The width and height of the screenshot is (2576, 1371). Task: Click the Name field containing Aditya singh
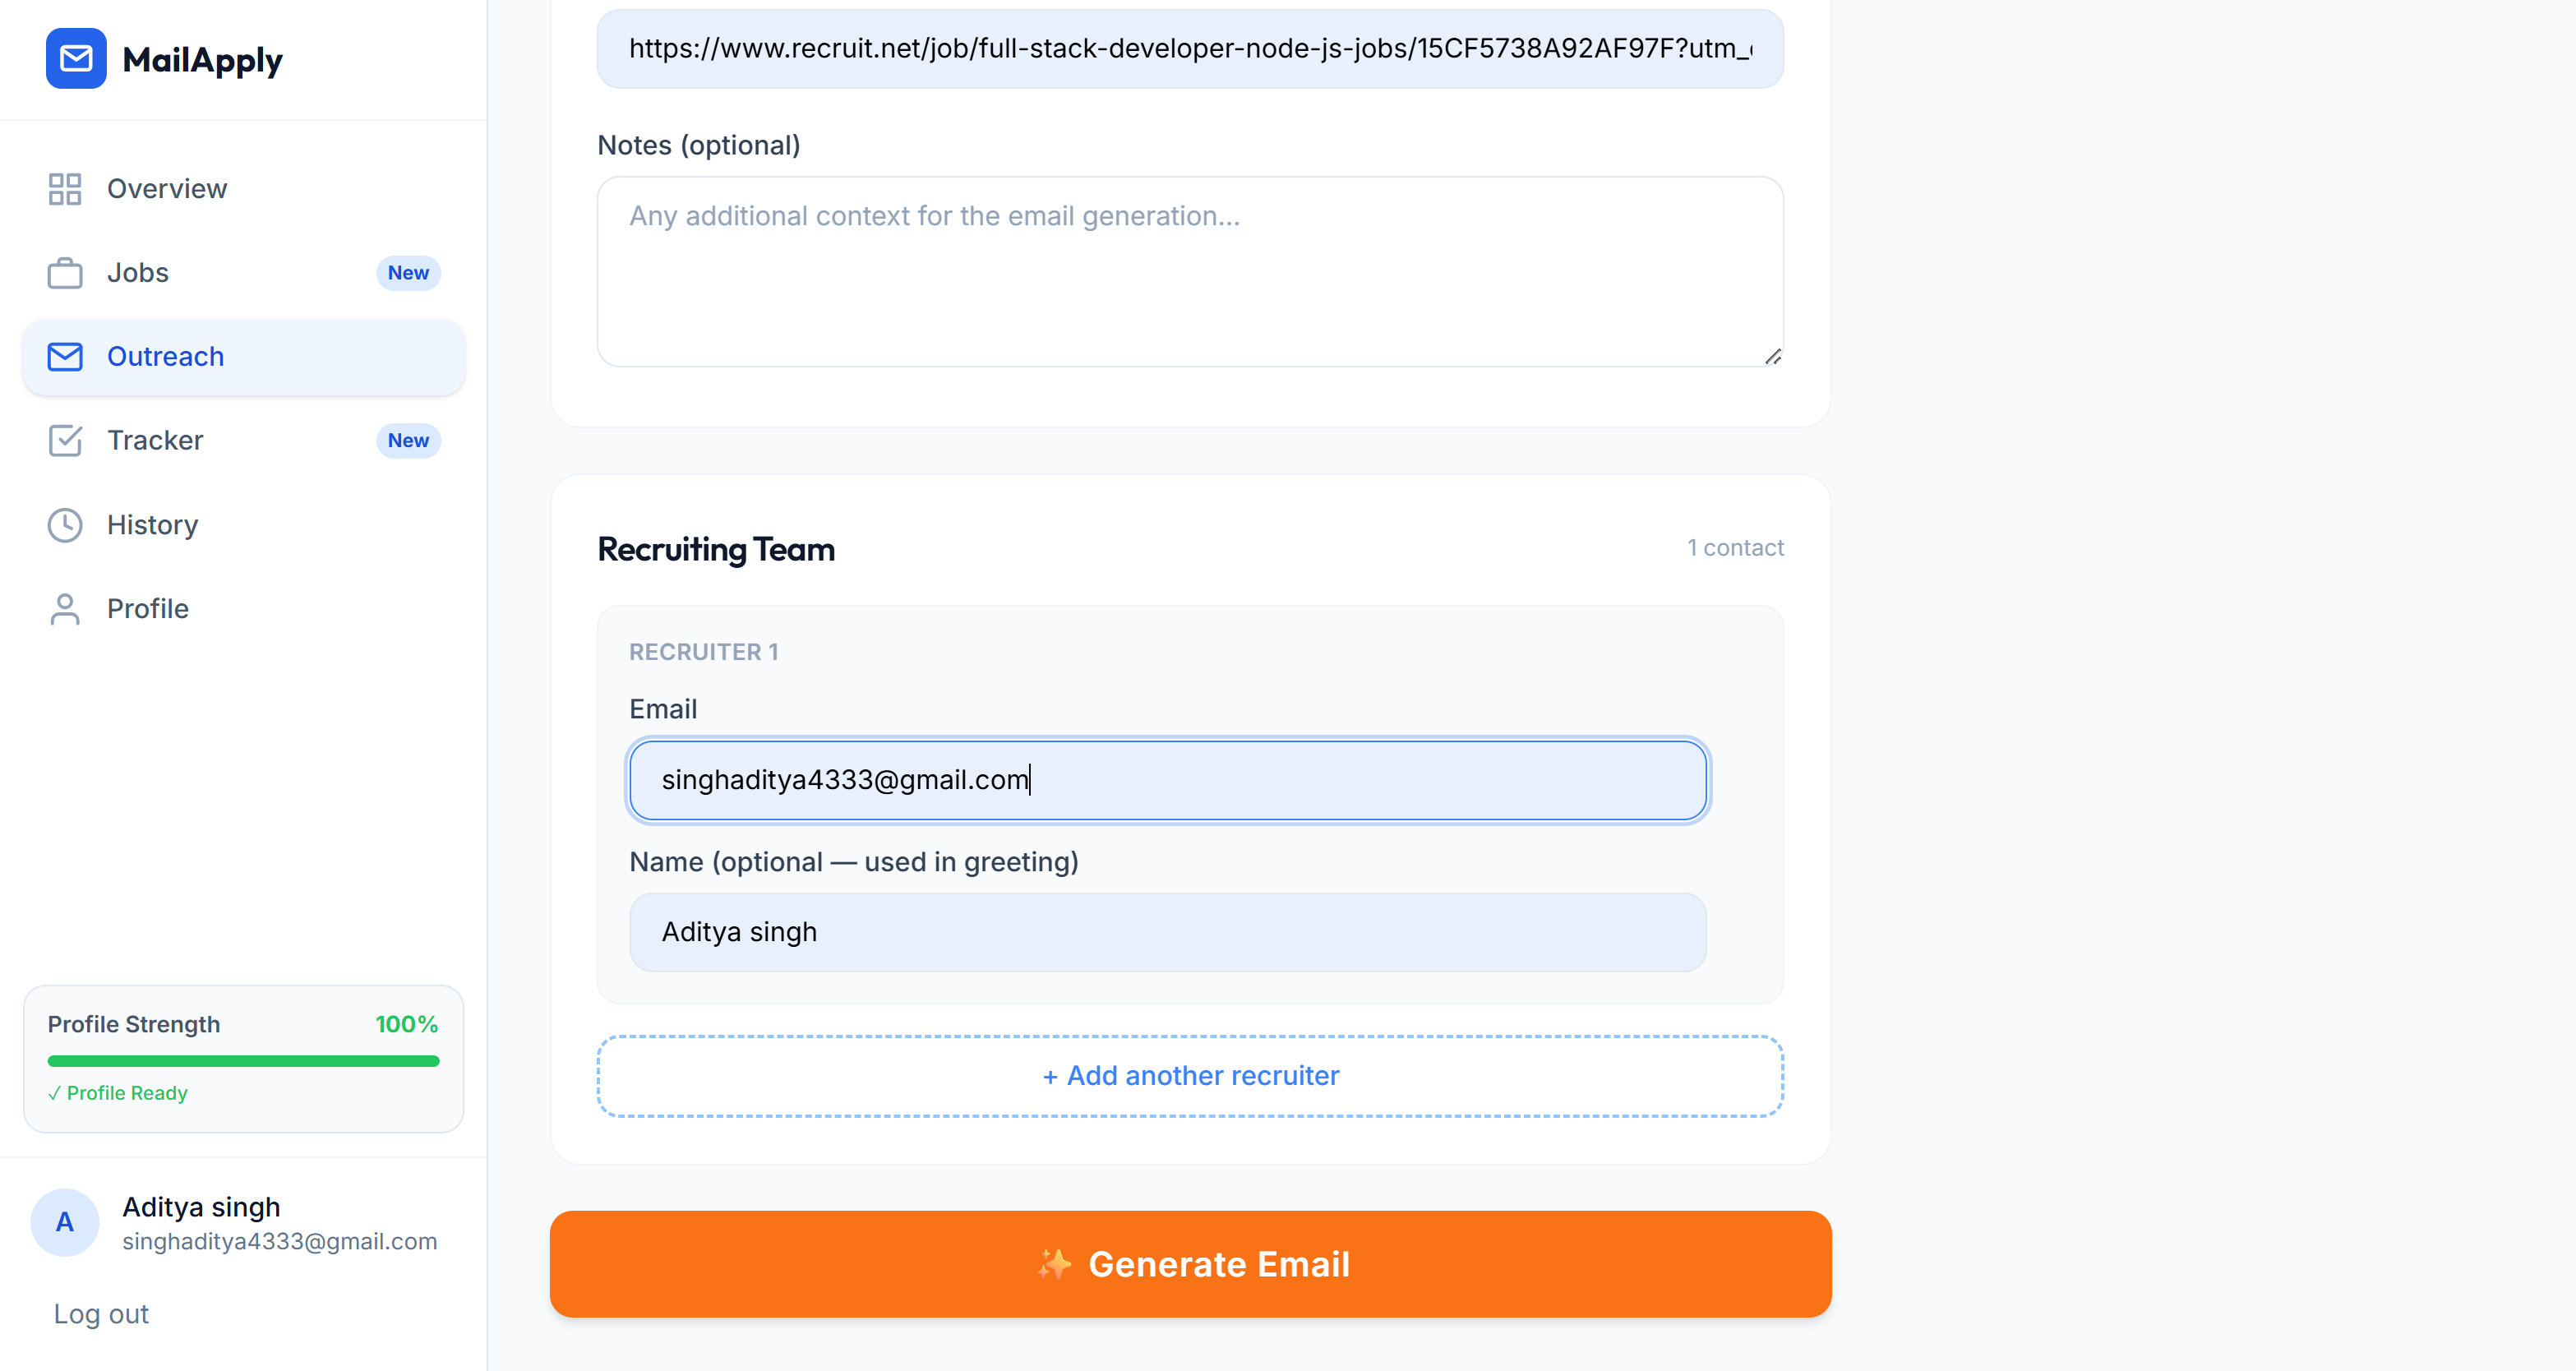1167,931
